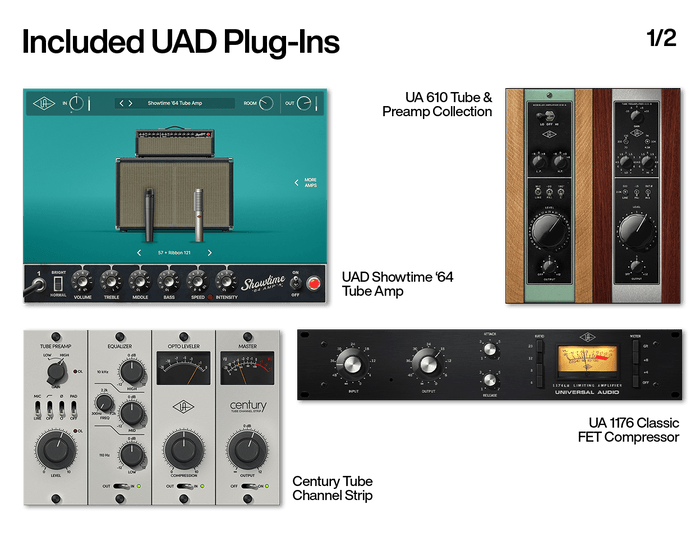Click the 'UA 610 Tube & Preamp Collection' caption
The image size is (700, 550).
437,104
